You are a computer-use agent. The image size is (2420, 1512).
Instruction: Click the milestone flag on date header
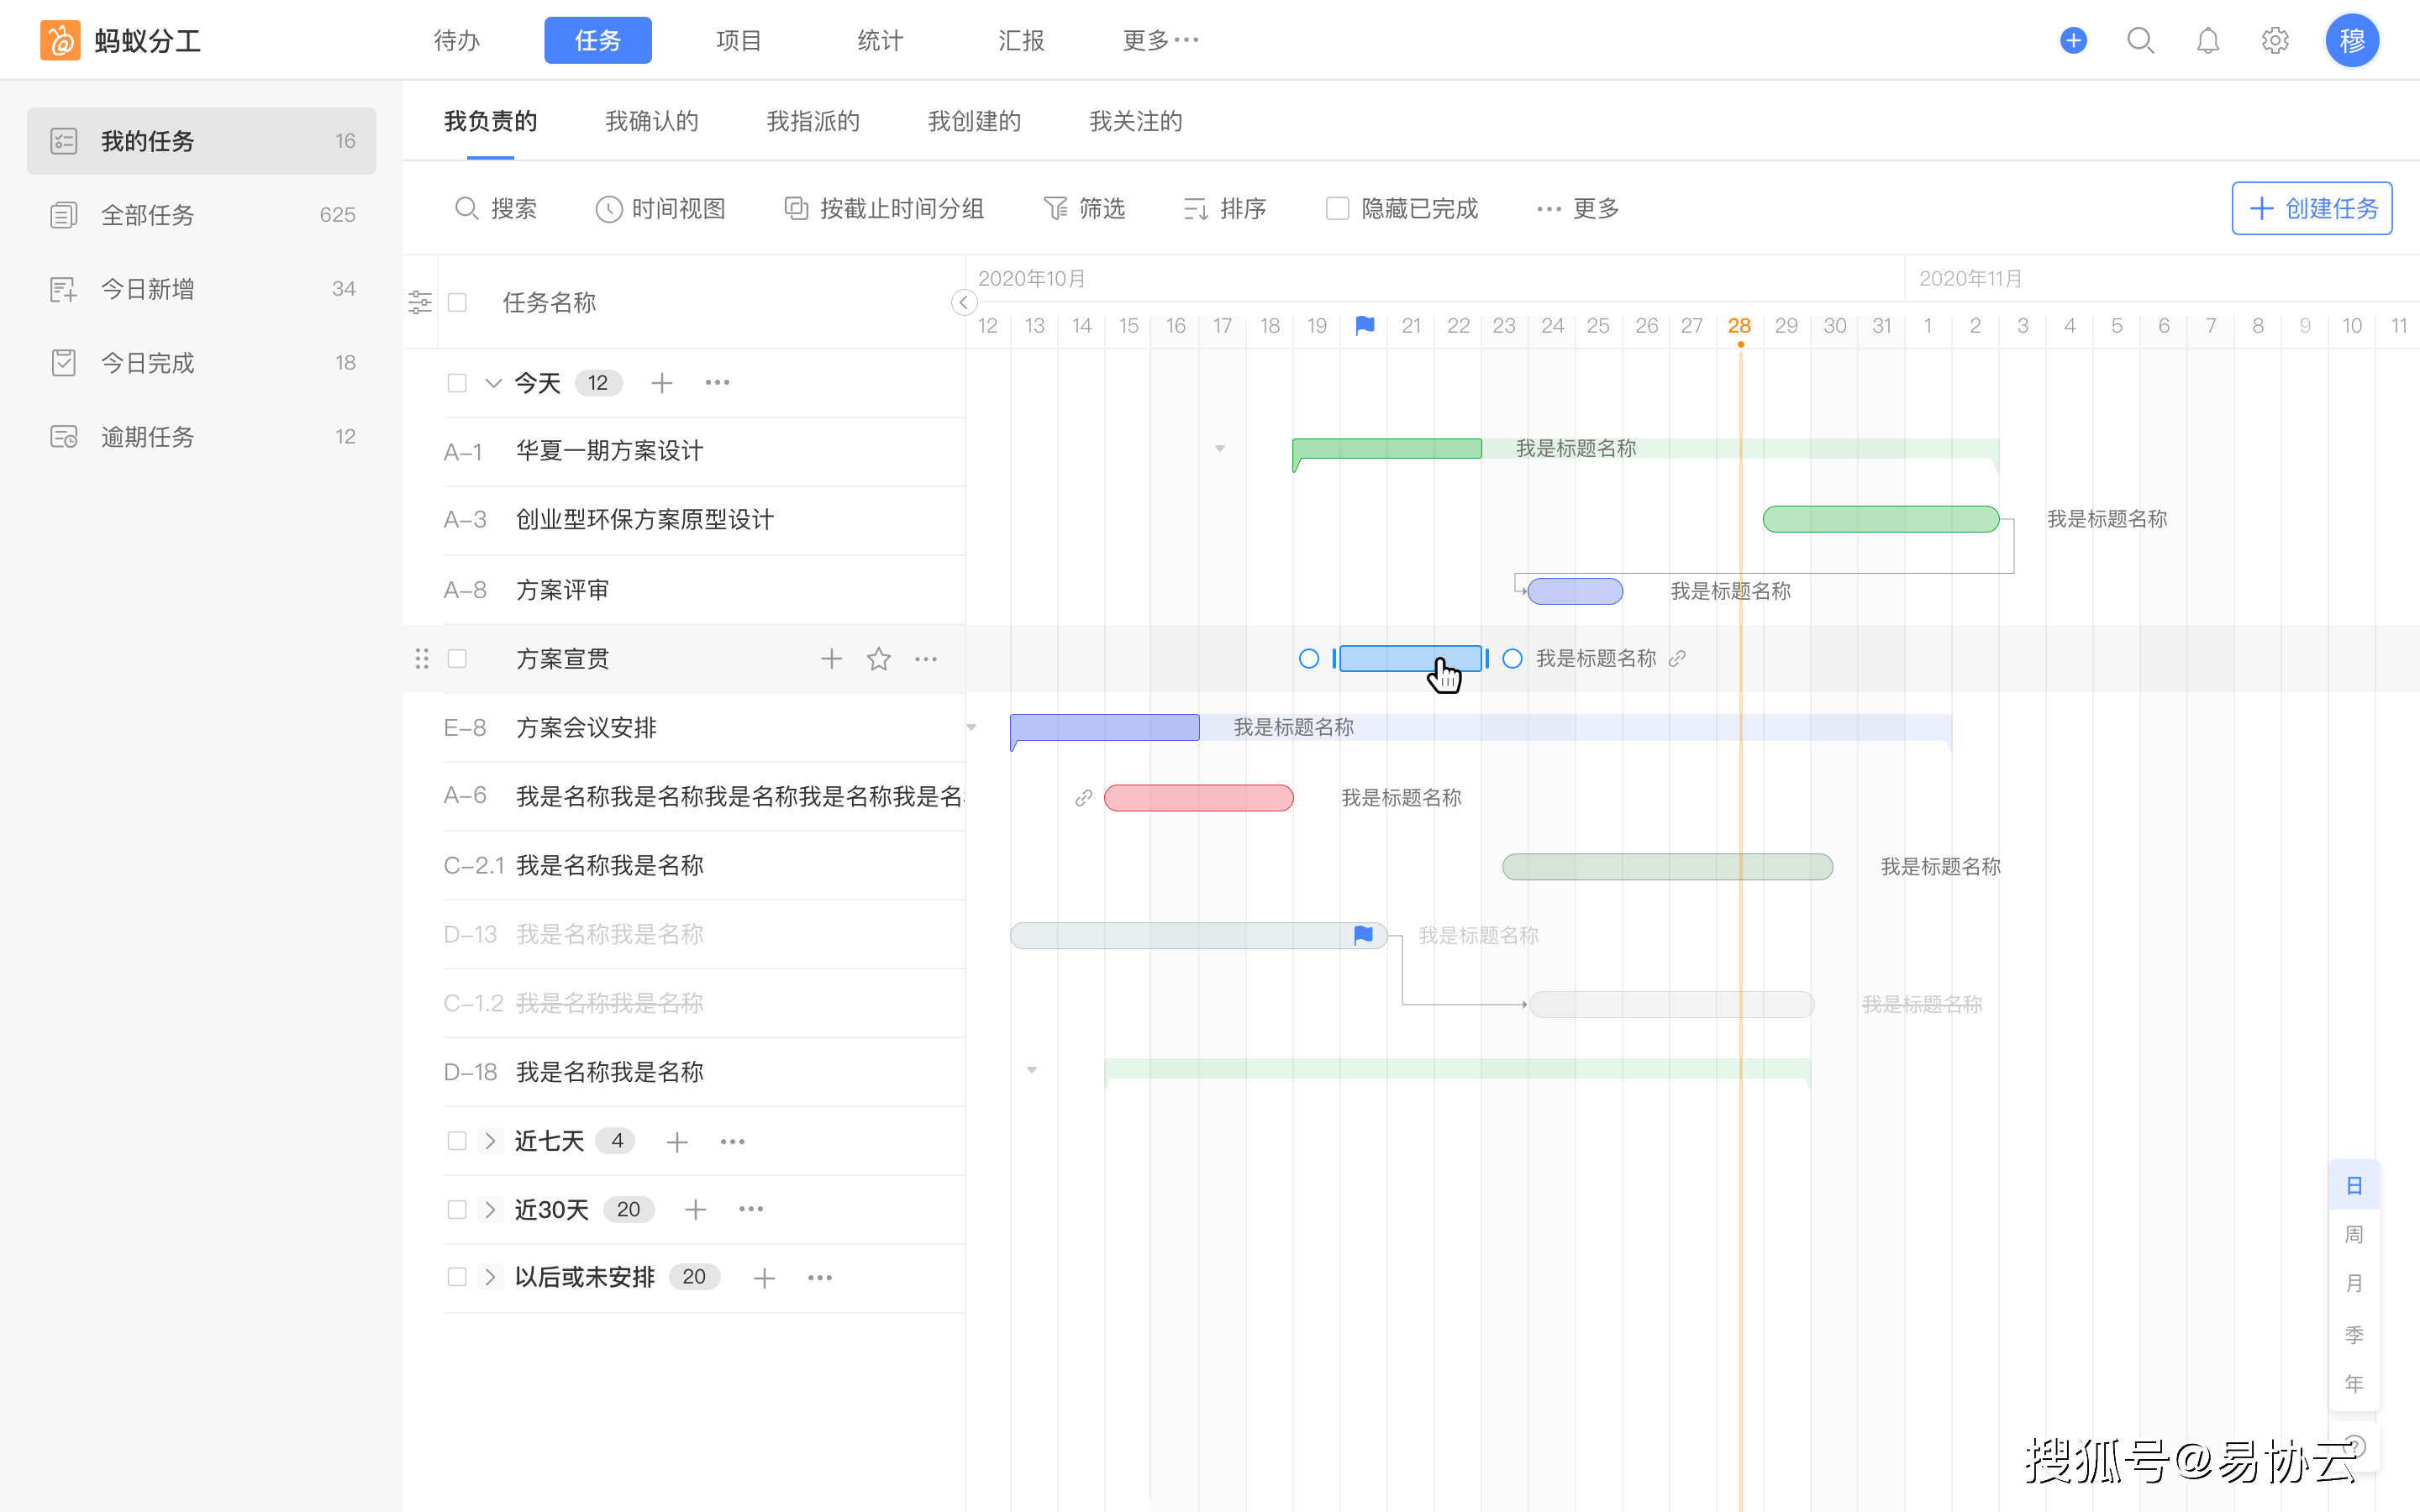[x=1364, y=325]
